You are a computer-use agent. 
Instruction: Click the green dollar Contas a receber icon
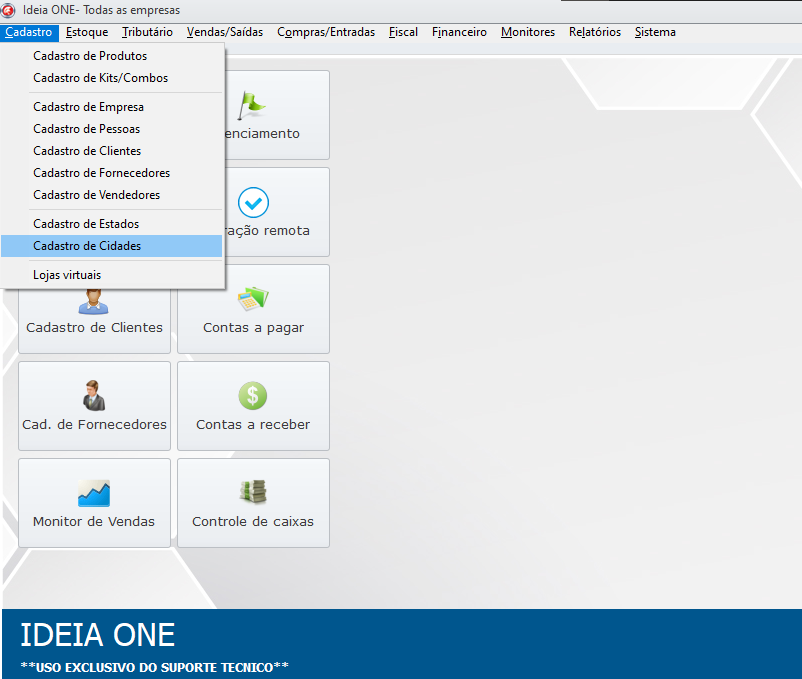coord(253,396)
